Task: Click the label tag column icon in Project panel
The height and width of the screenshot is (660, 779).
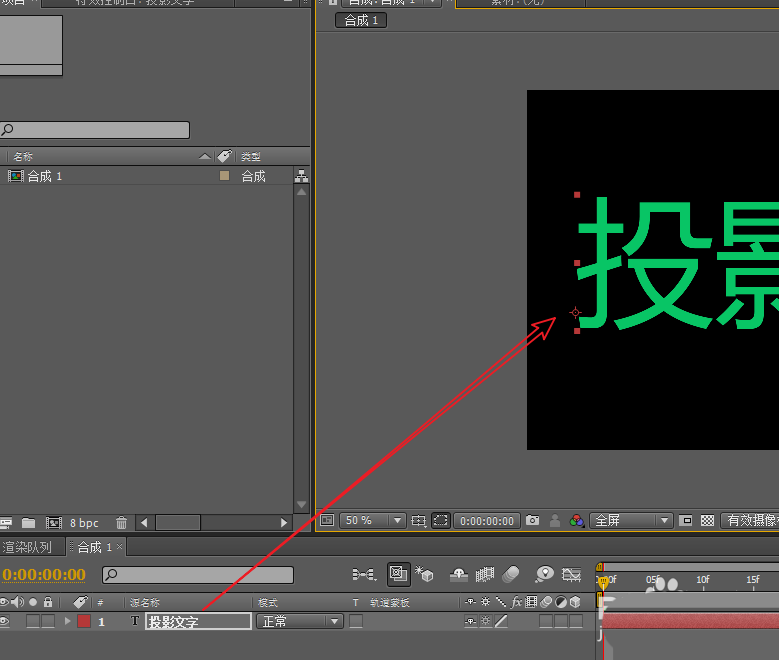Action: [x=225, y=156]
